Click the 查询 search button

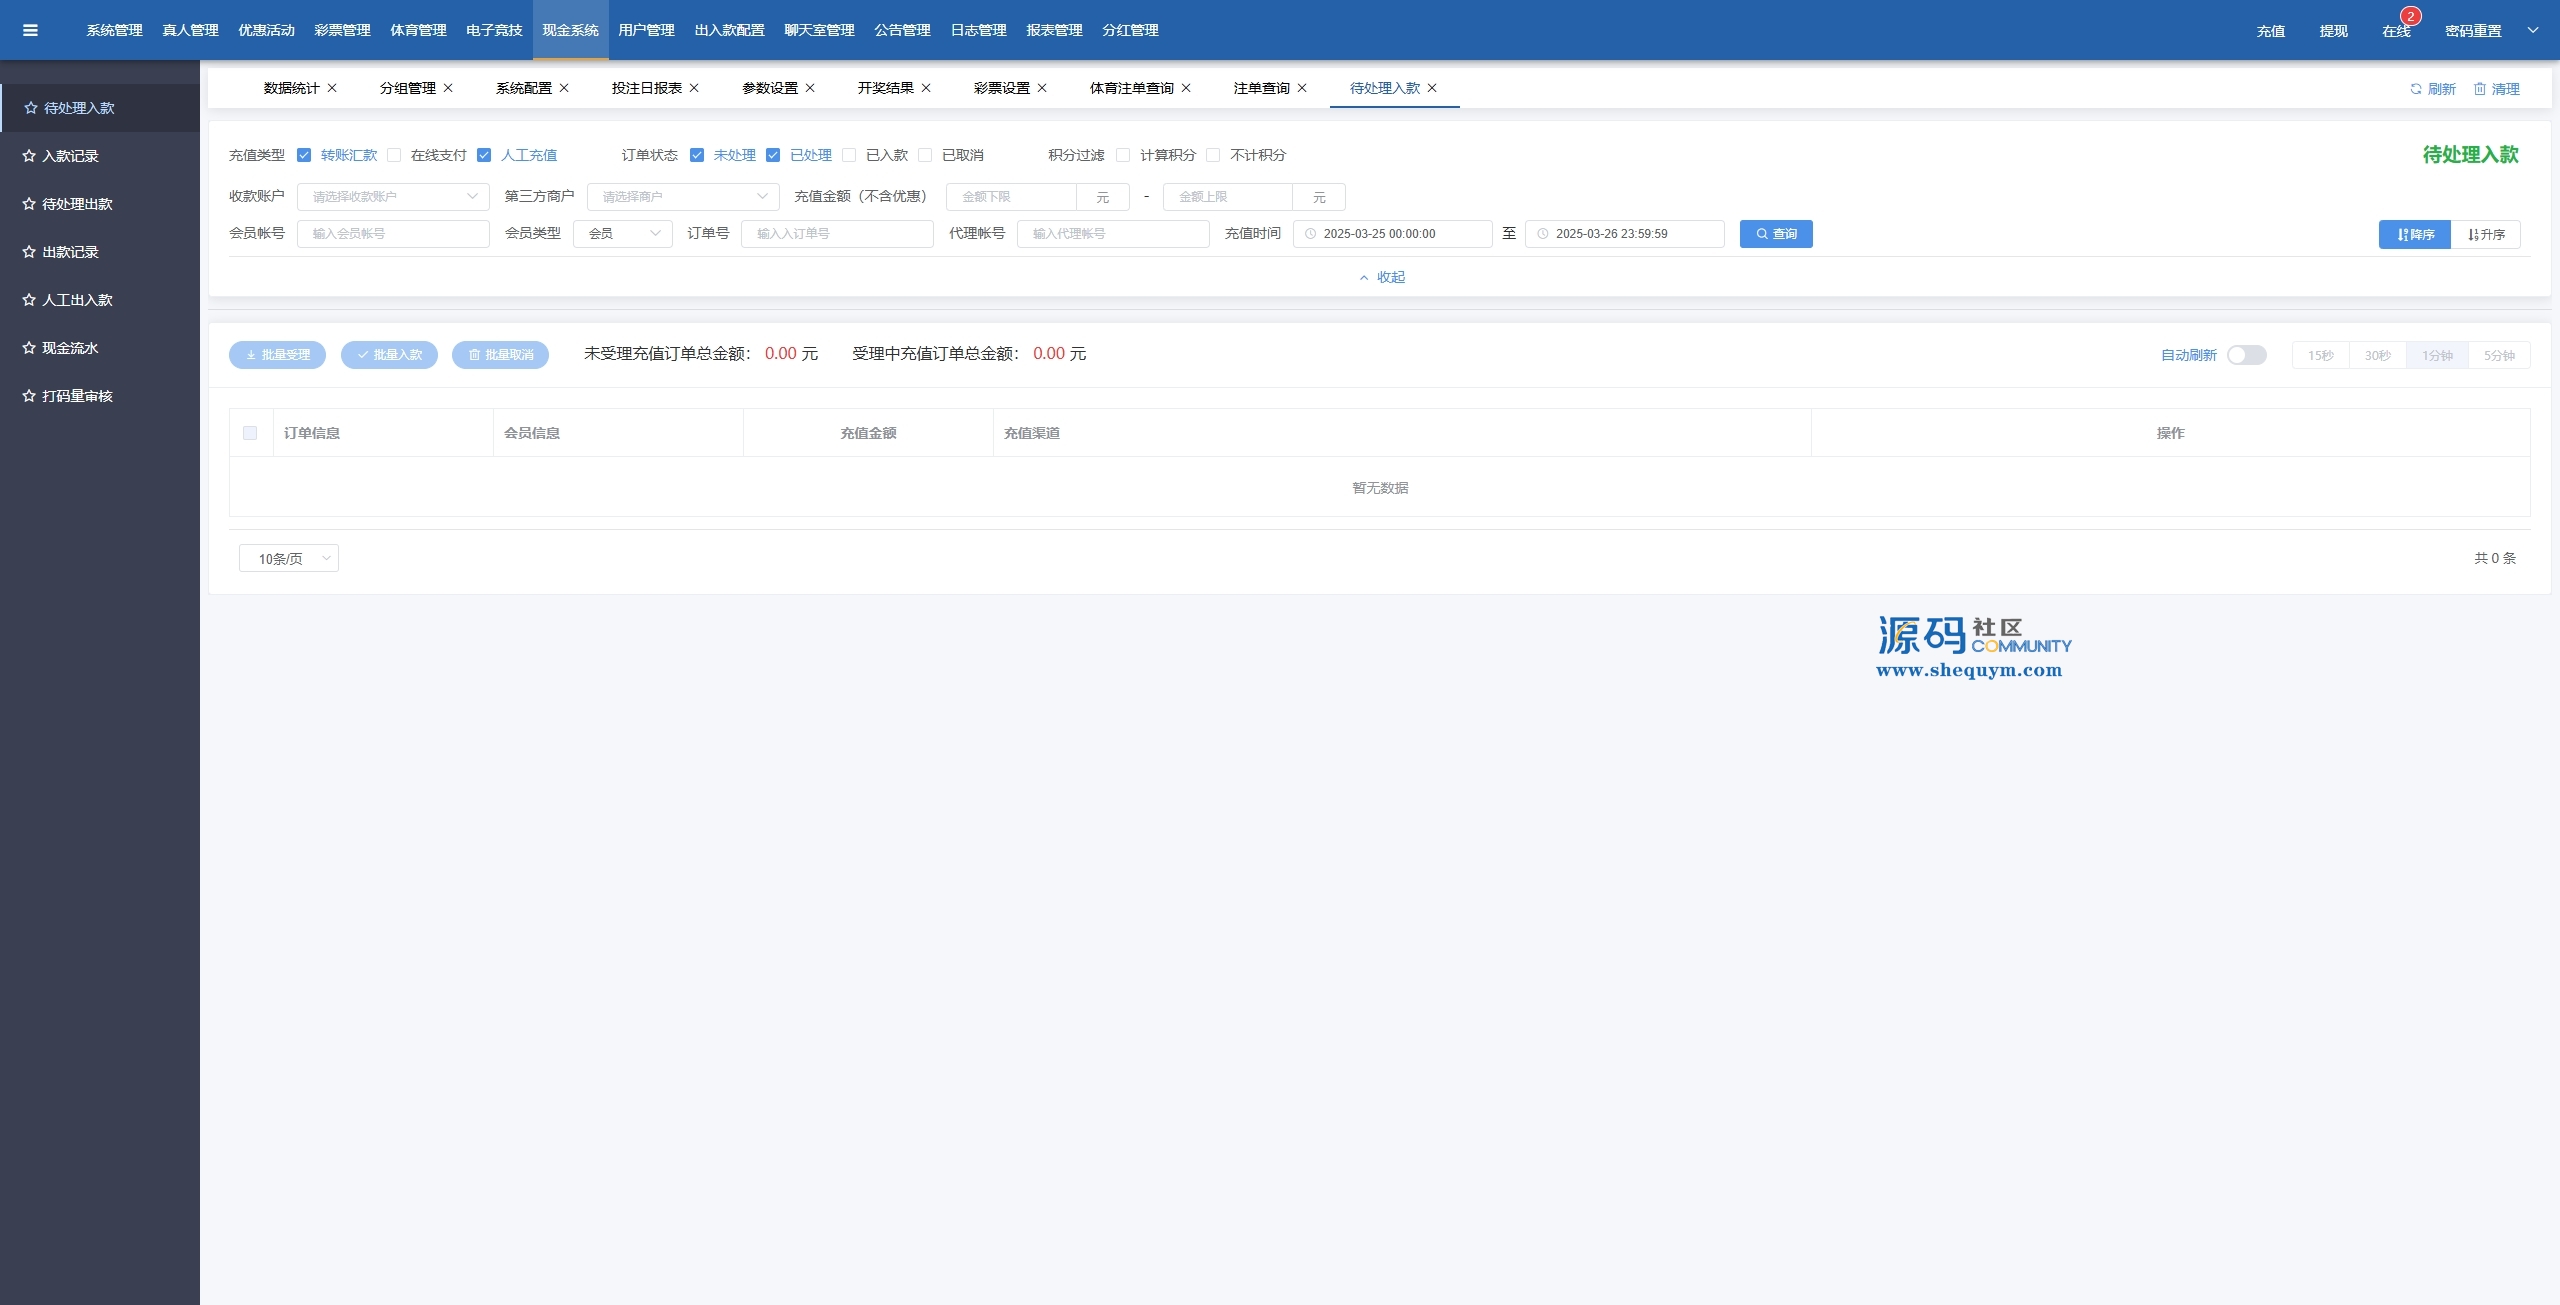tap(1776, 234)
